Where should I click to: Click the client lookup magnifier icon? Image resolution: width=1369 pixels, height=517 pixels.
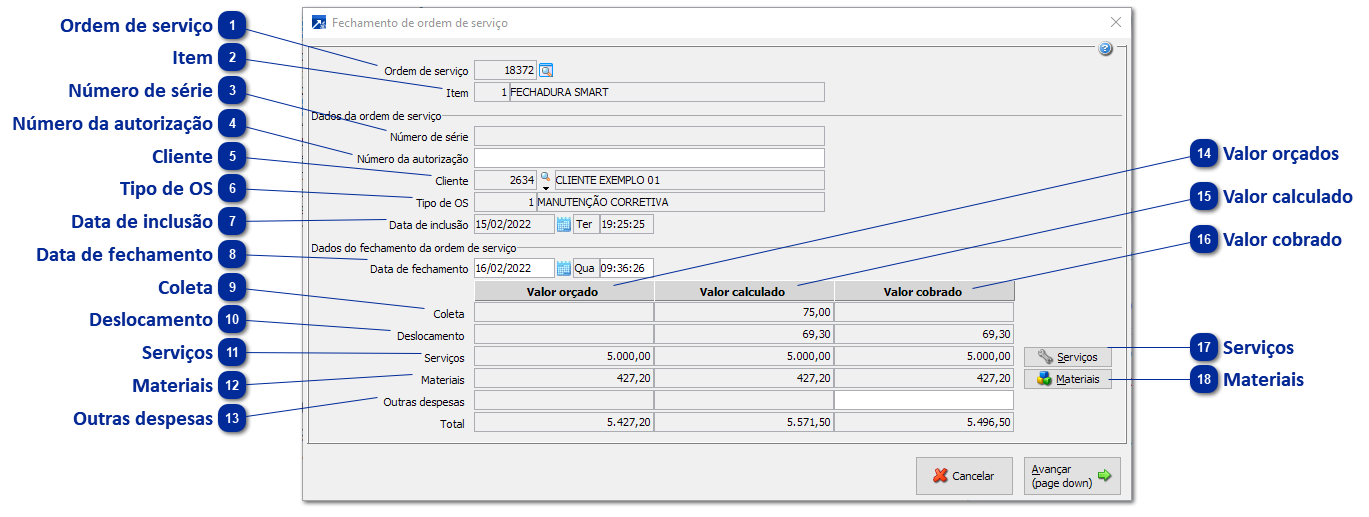(546, 176)
